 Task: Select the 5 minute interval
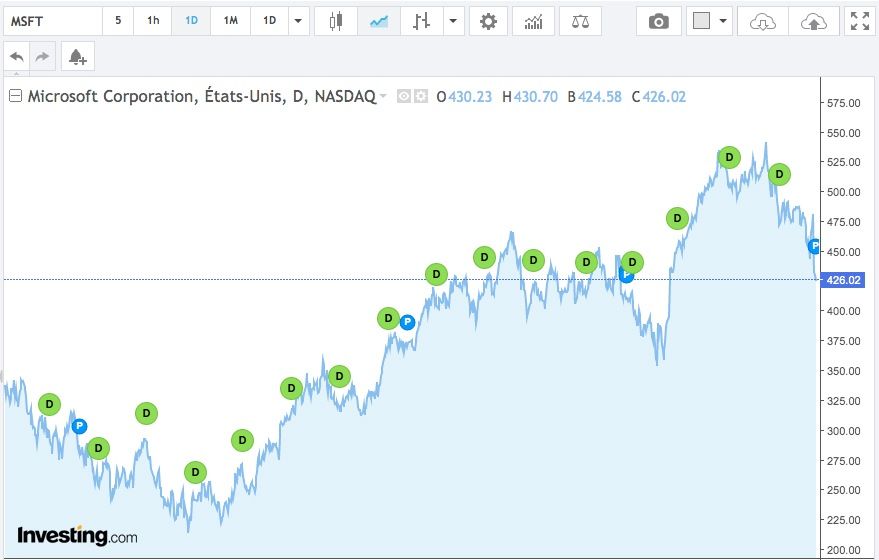tap(118, 21)
